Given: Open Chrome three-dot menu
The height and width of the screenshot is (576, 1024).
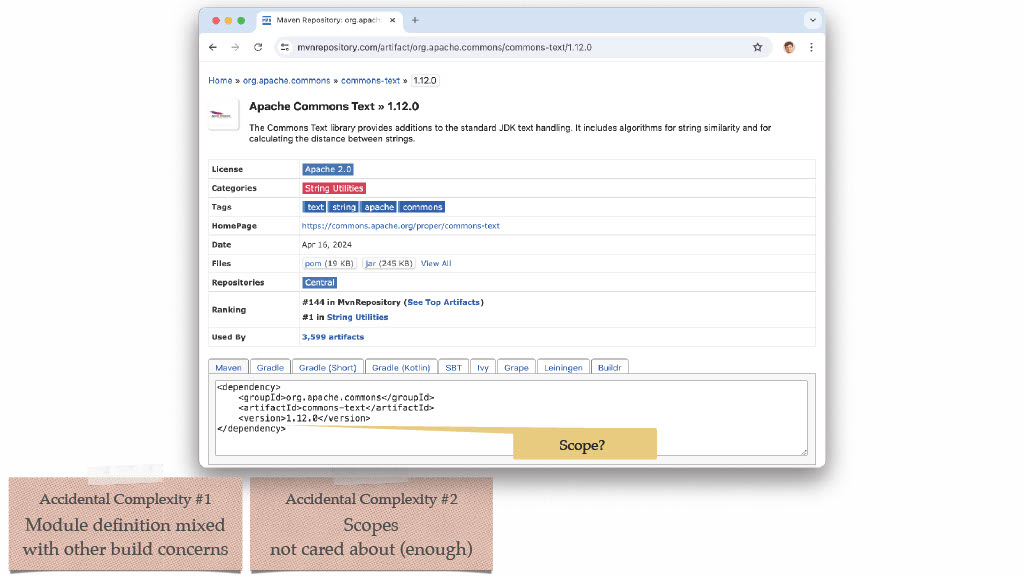Looking at the screenshot, I should point(811,47).
